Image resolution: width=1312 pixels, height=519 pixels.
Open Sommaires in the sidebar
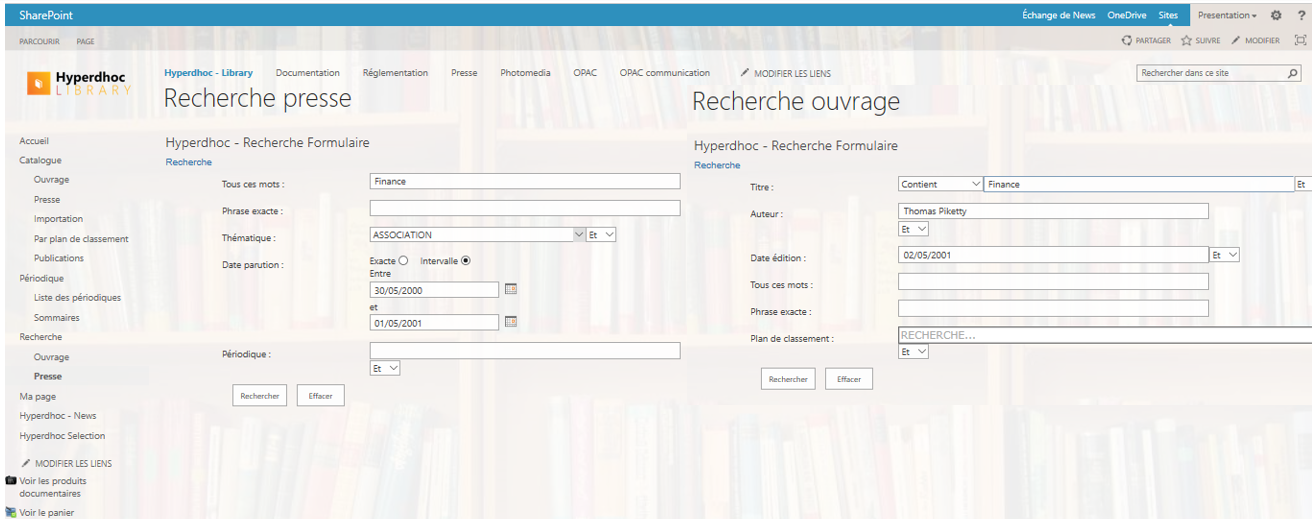coord(57,318)
